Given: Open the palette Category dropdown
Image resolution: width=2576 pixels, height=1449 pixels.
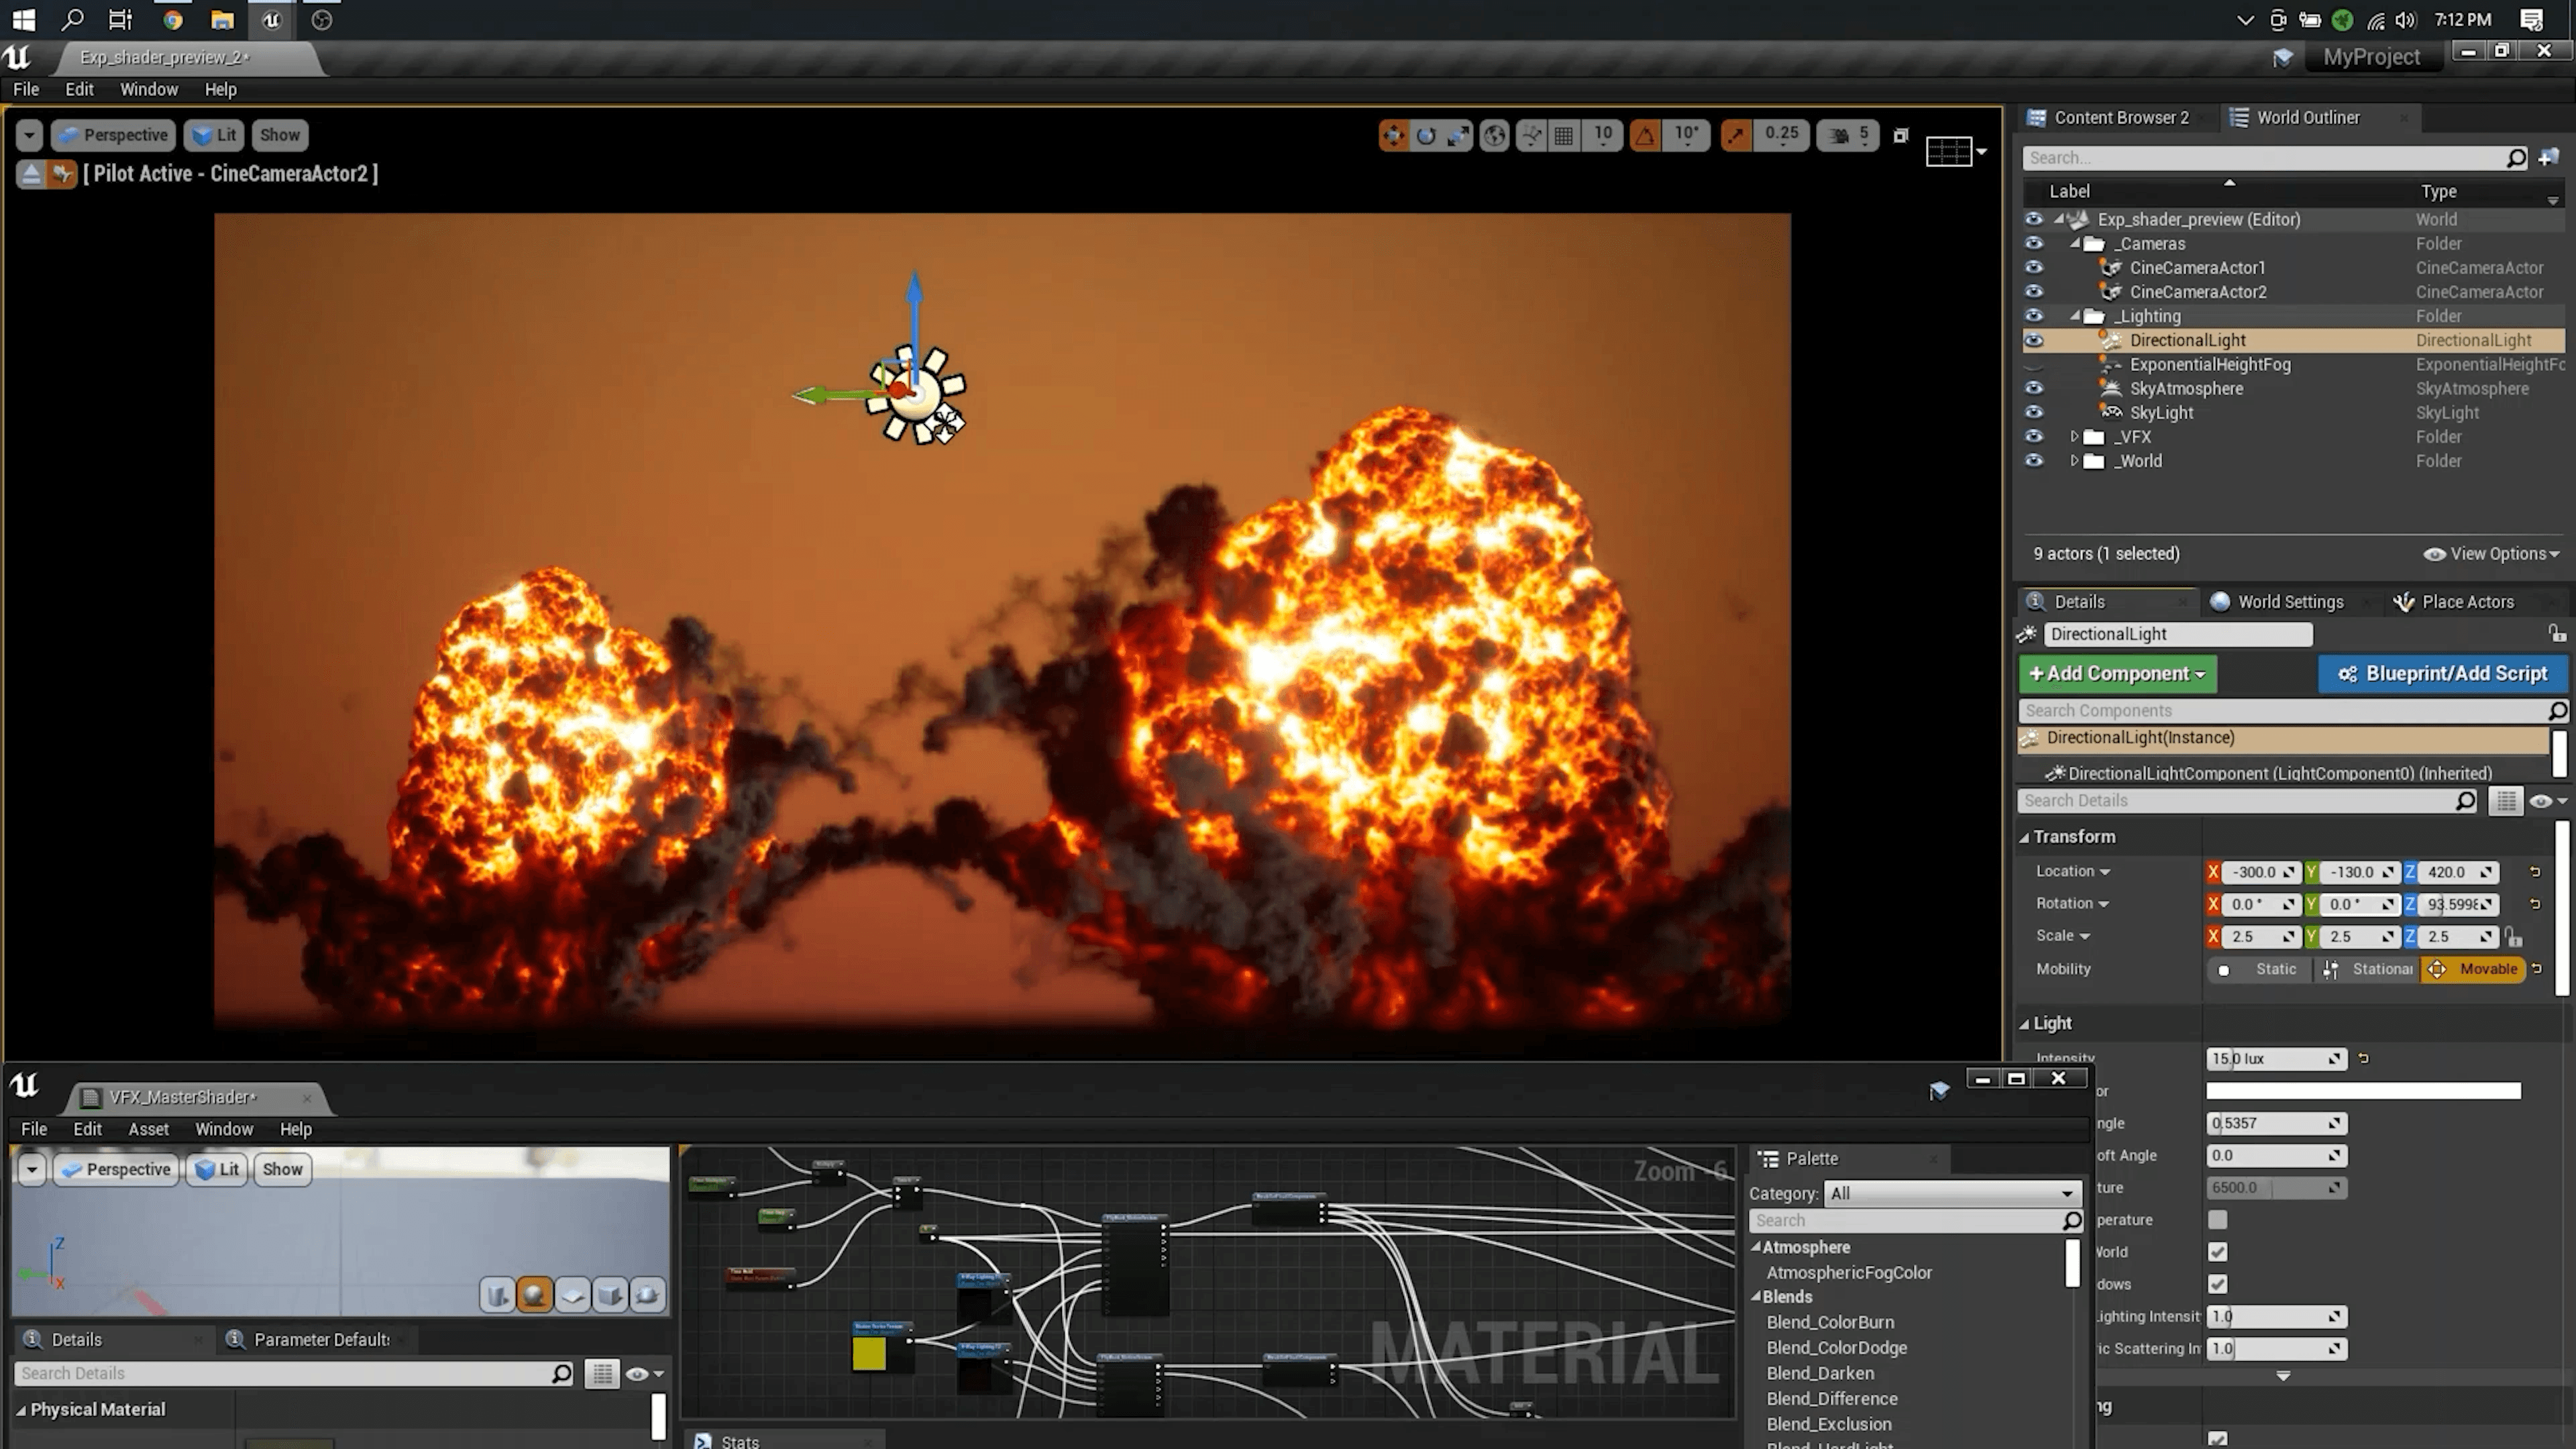Looking at the screenshot, I should [1950, 1193].
